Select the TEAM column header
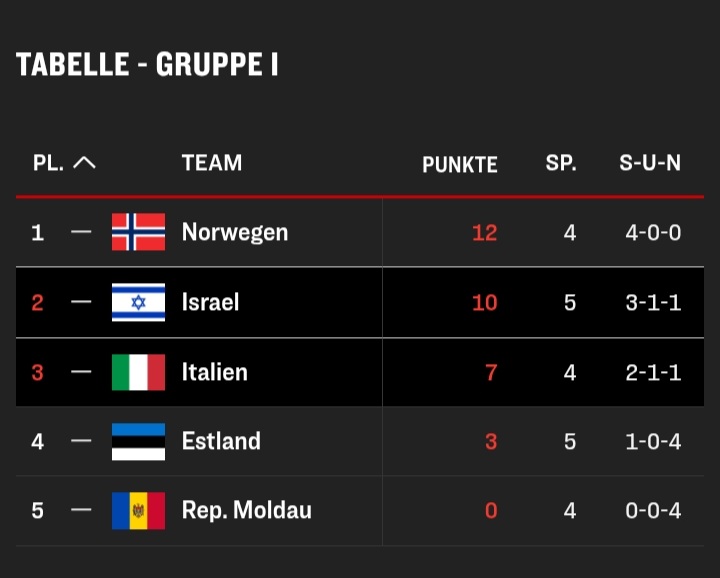This screenshot has height=578, width=720. (x=212, y=163)
